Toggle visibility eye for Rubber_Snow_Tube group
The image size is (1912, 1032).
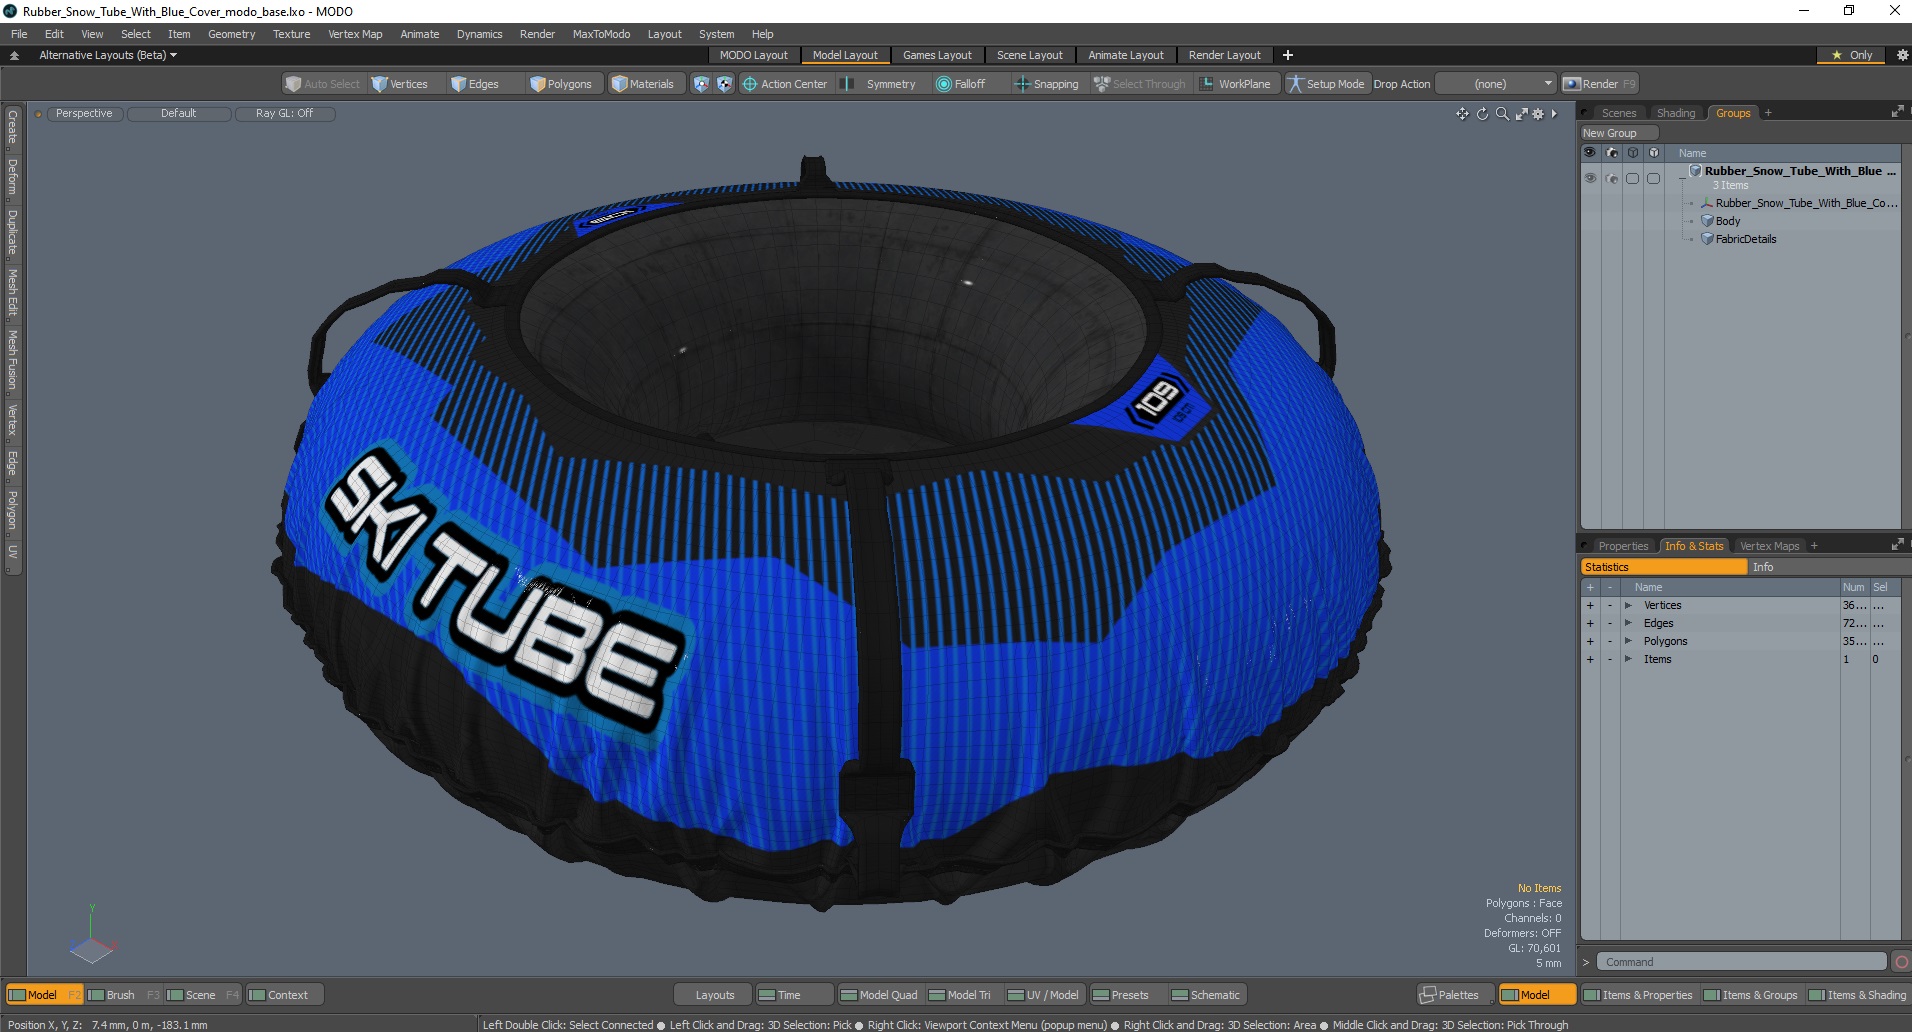1590,178
